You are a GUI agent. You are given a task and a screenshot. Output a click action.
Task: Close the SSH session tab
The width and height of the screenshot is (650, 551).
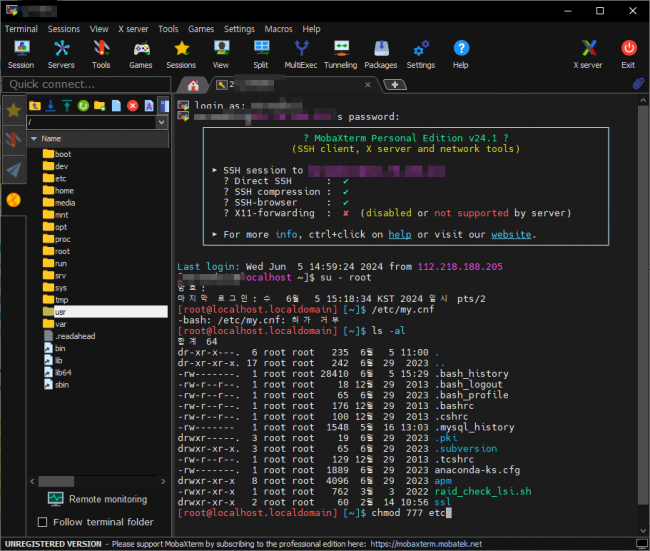368,85
